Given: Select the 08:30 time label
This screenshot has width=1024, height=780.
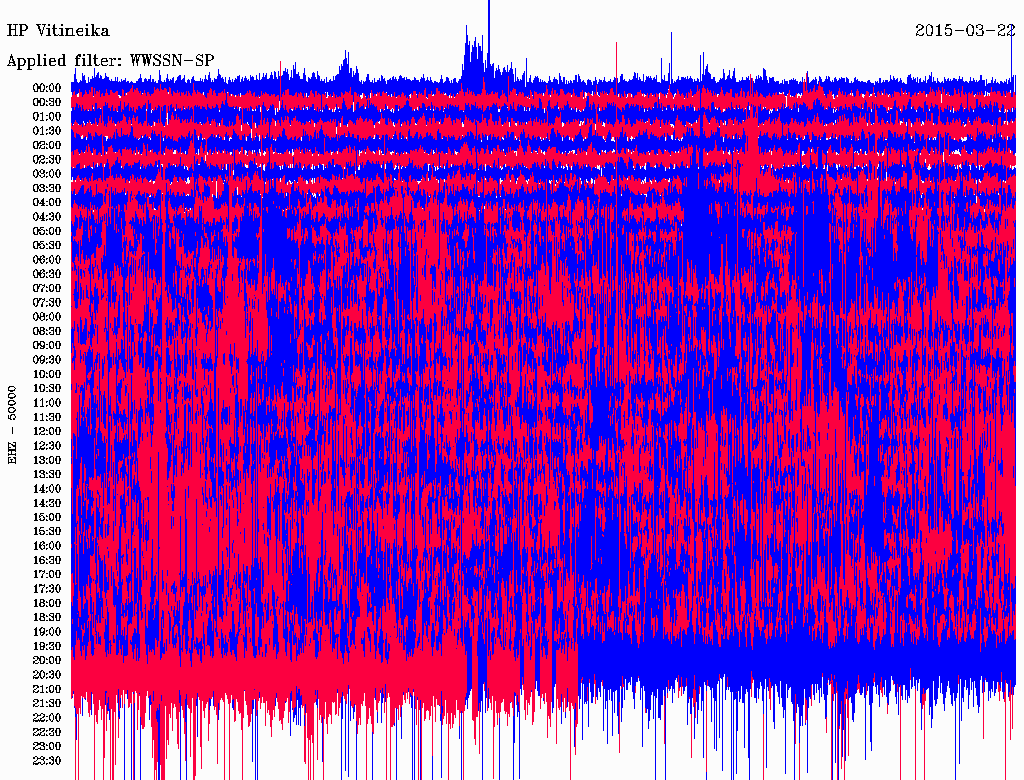Looking at the screenshot, I should [x=47, y=331].
